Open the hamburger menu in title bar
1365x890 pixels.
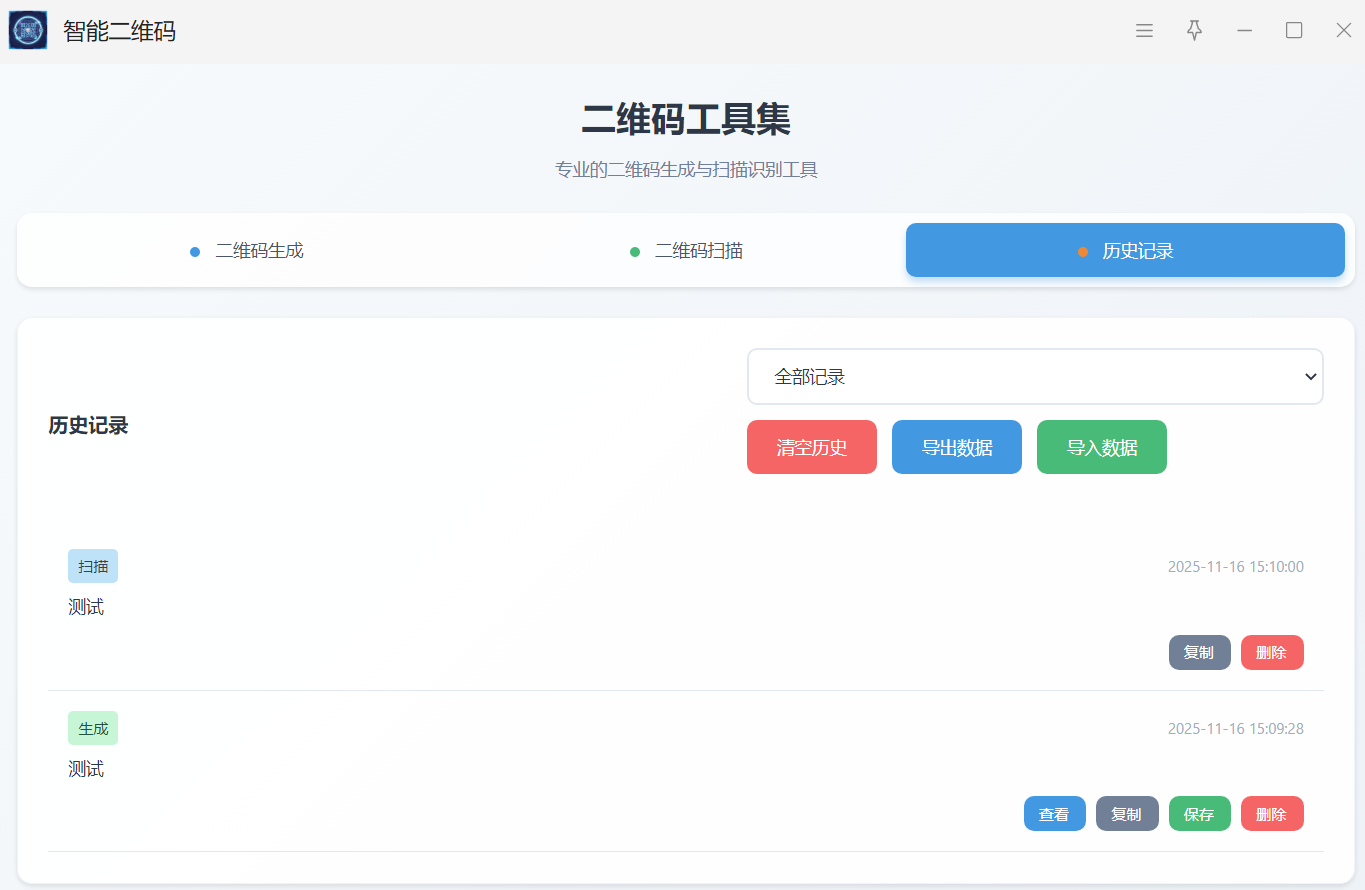(x=1144, y=31)
